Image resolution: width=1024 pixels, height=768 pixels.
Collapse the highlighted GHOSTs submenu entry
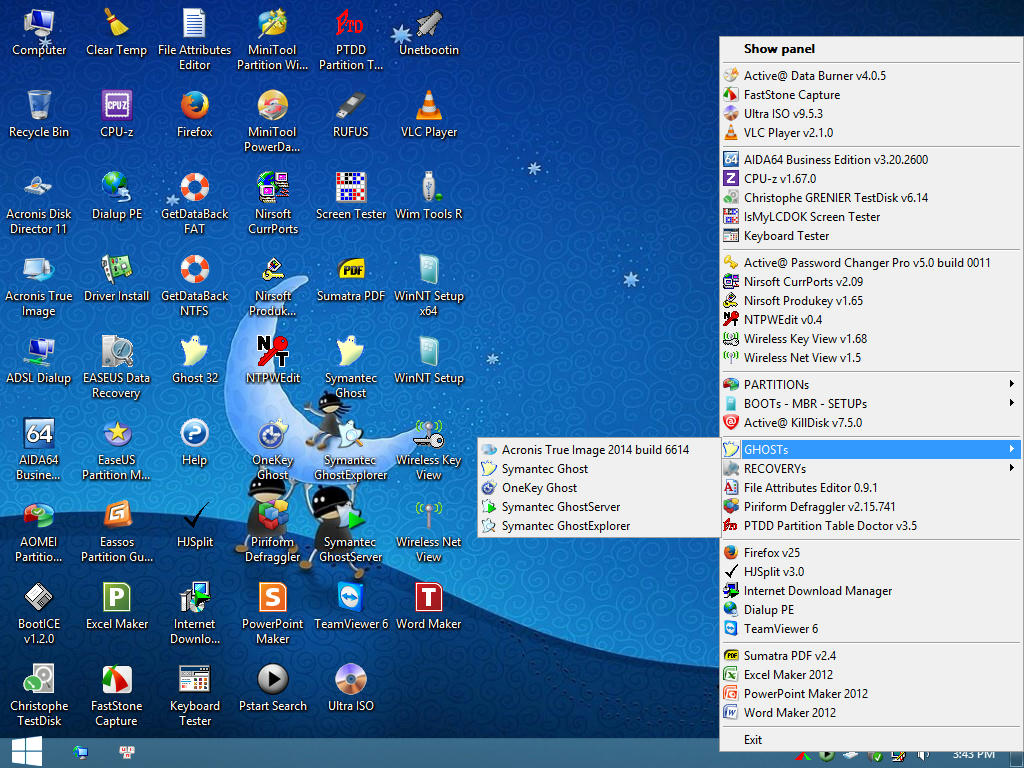click(871, 450)
